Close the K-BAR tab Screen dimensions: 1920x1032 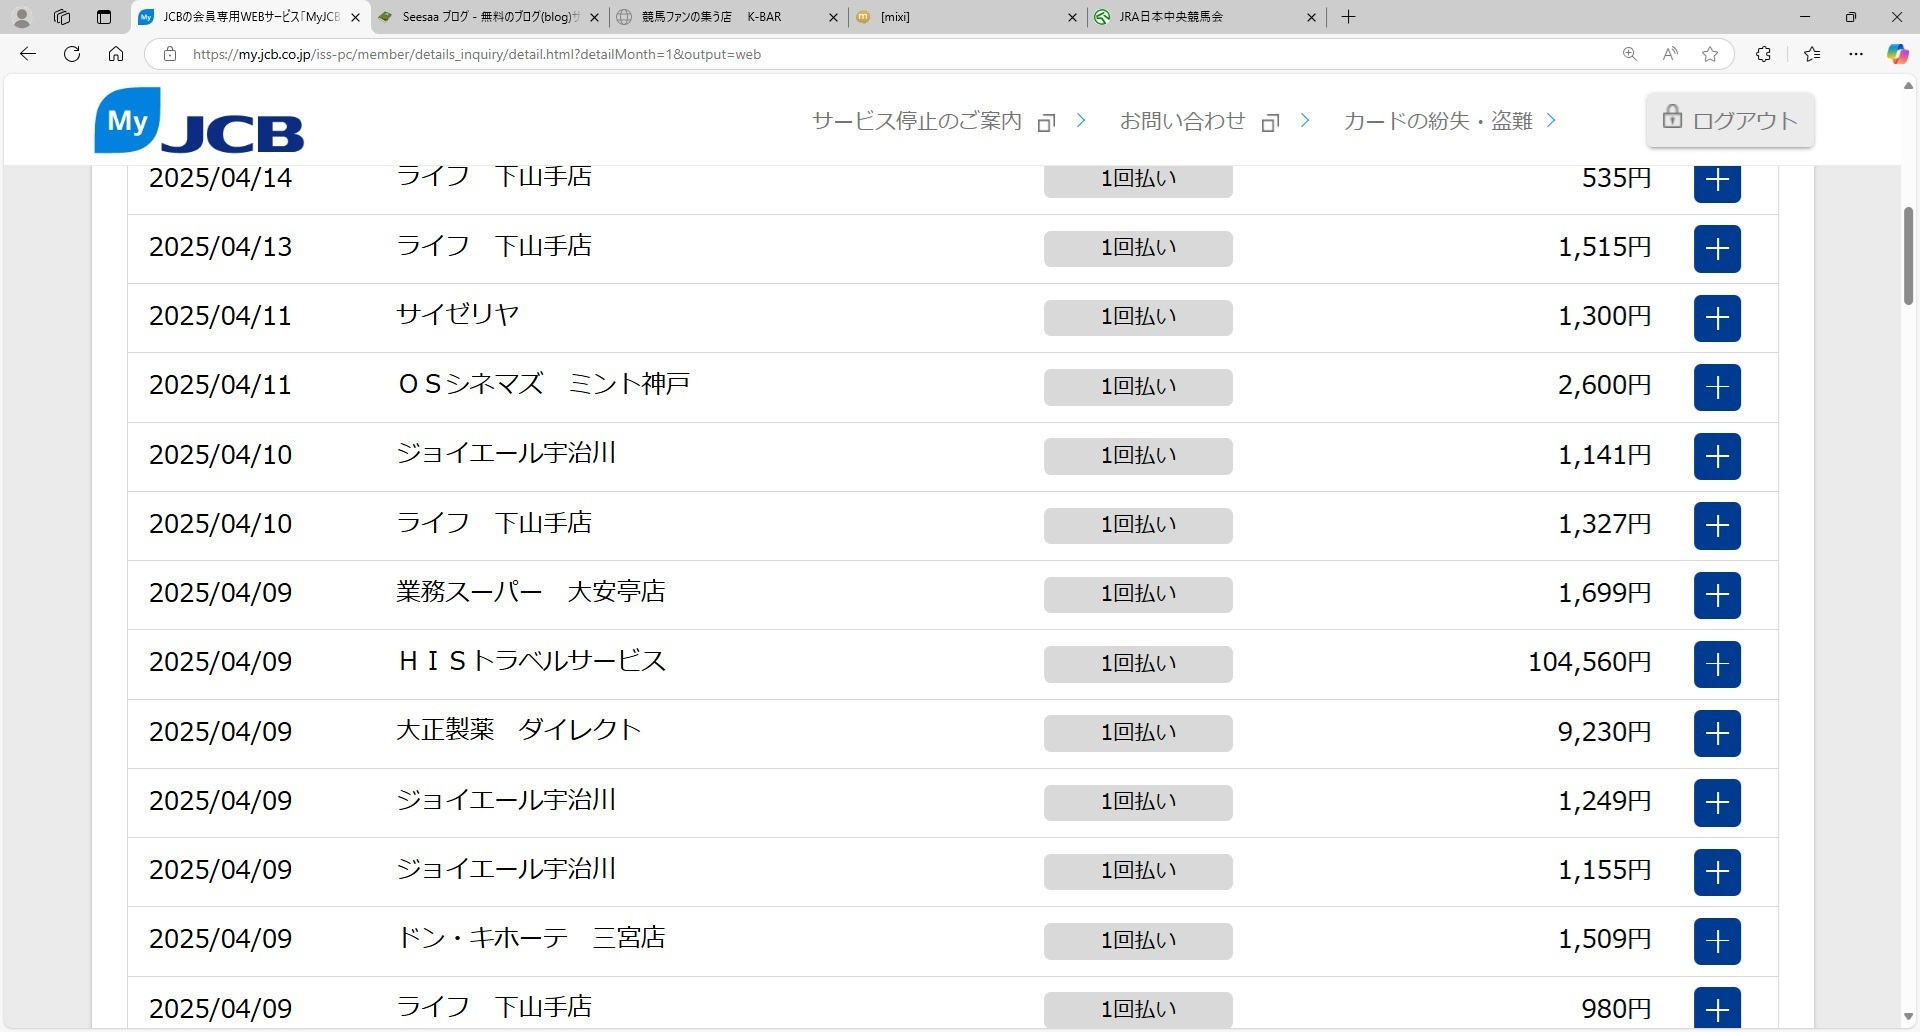point(833,17)
